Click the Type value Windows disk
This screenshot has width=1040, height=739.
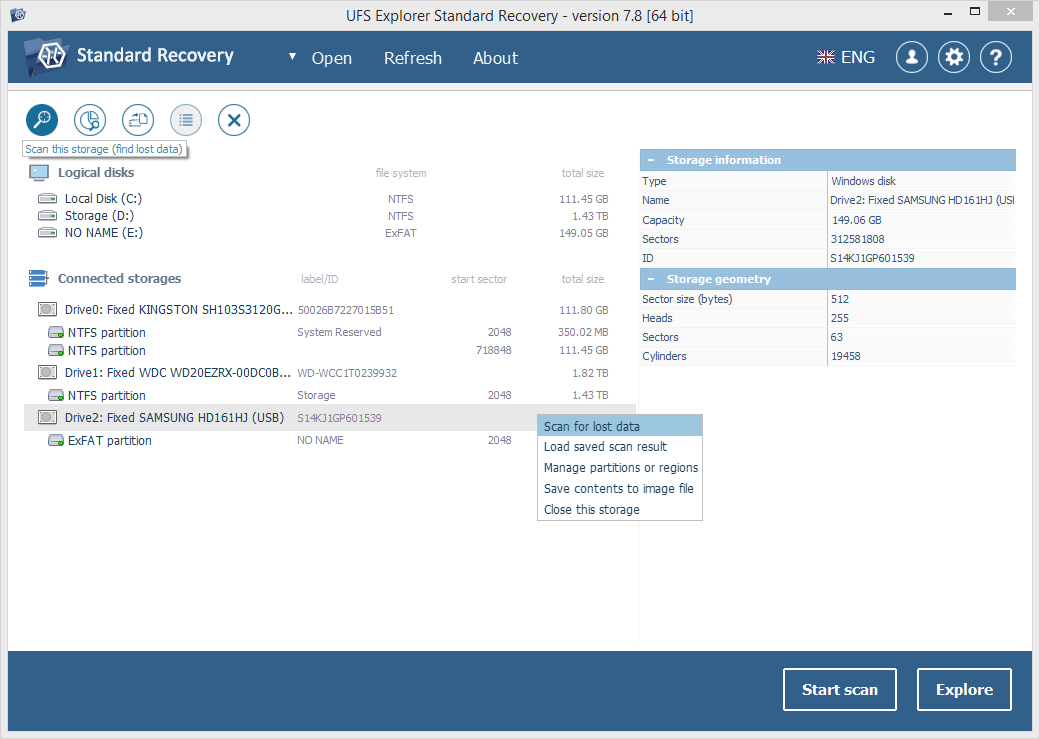[x=863, y=181]
